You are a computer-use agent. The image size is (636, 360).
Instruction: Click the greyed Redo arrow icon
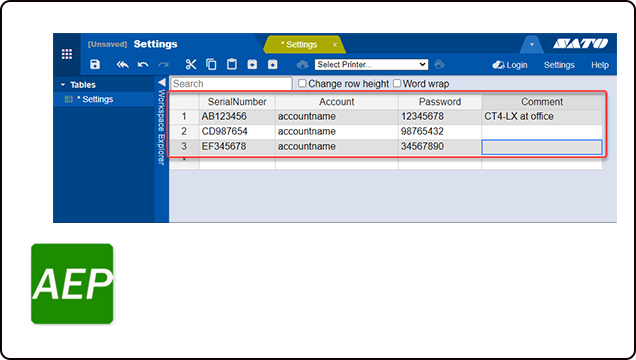(163, 64)
